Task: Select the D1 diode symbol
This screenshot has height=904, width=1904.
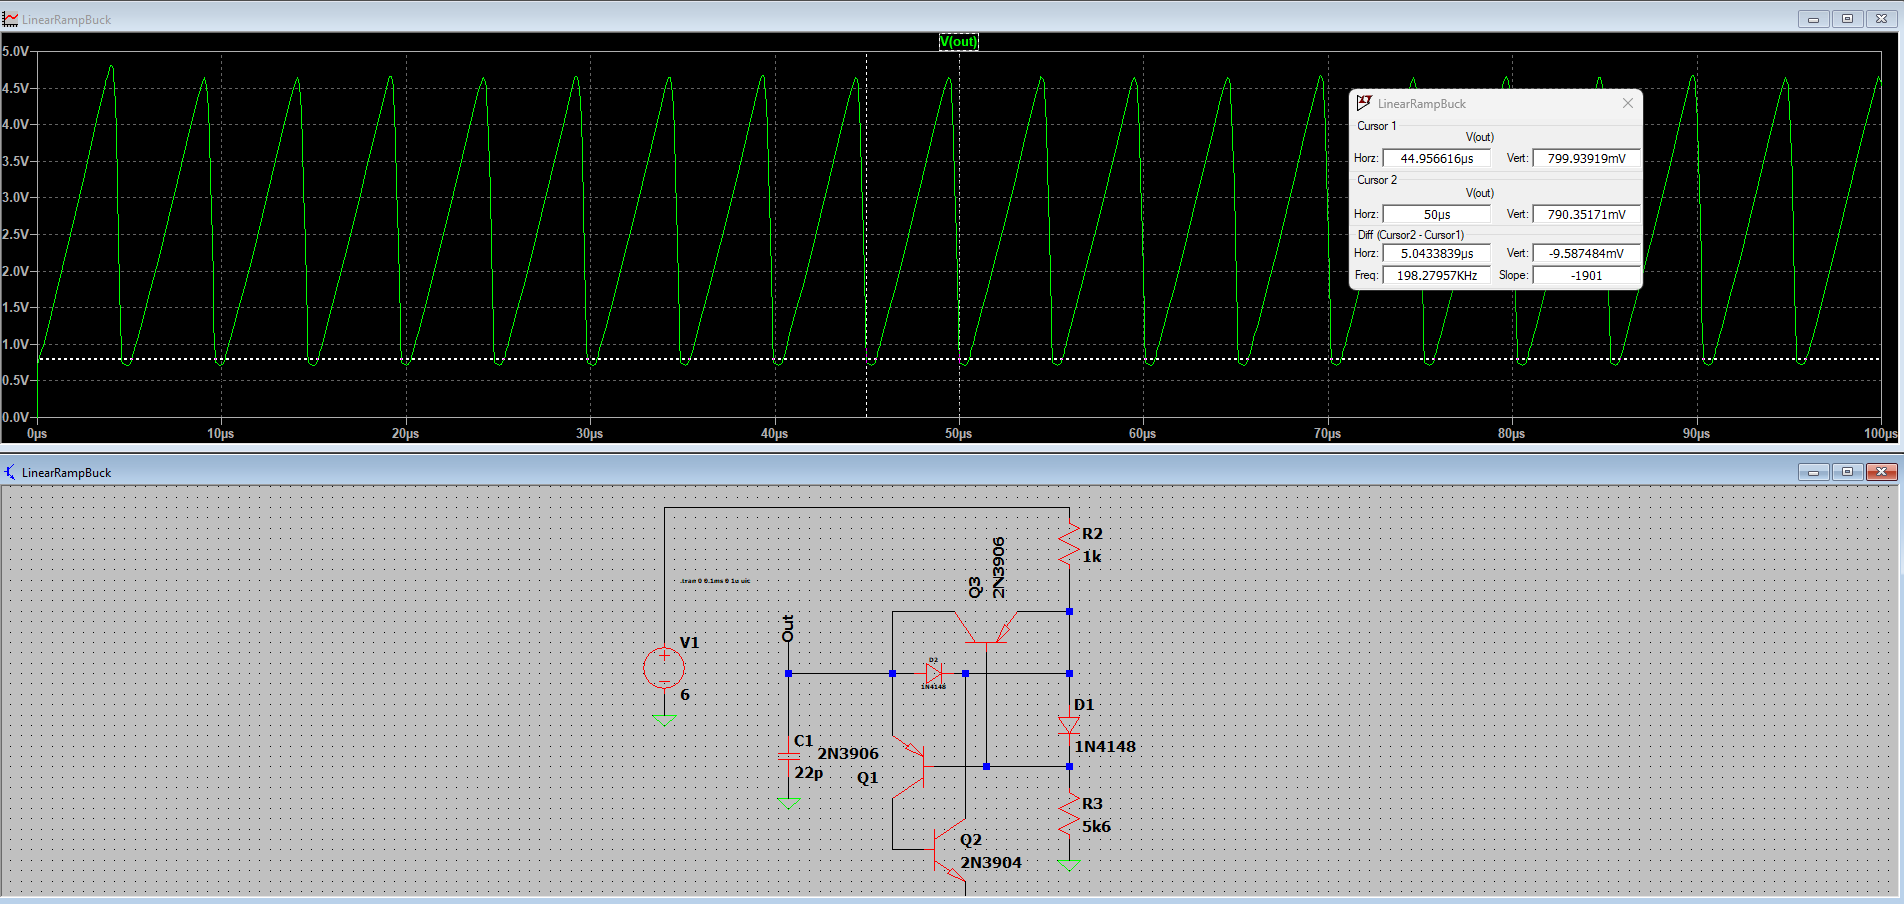Action: [x=1069, y=725]
